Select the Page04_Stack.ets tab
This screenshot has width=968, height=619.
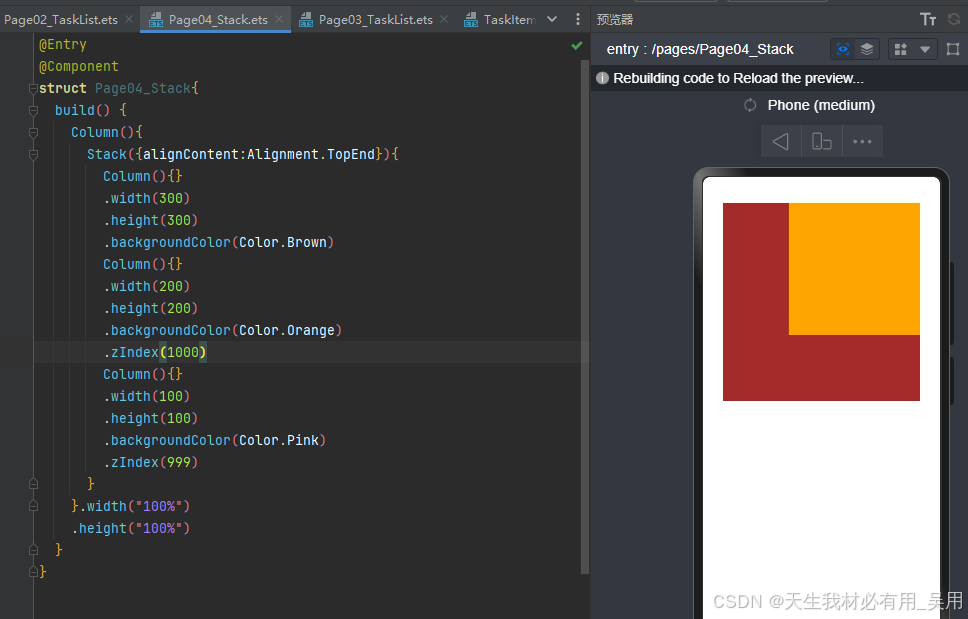coord(217,20)
